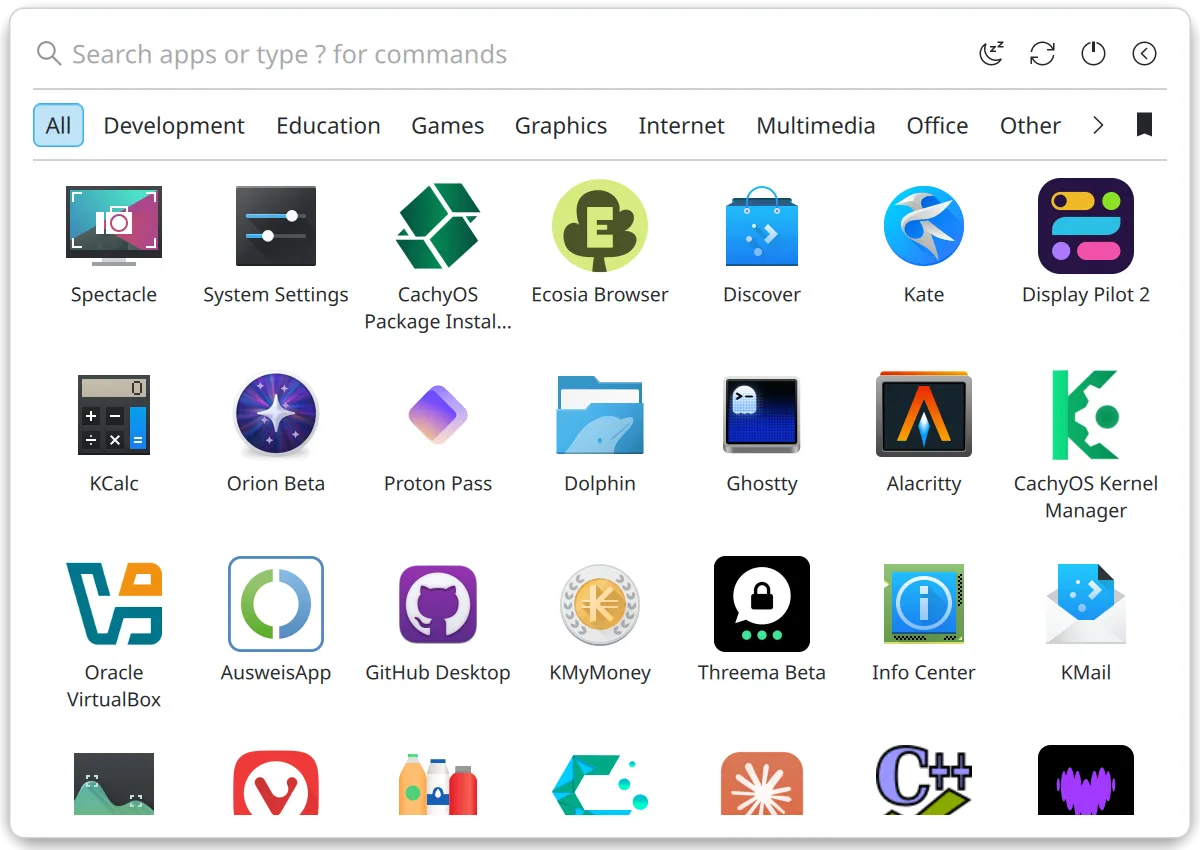1200x850 pixels.
Task: Switch to the Internet category
Action: click(x=682, y=125)
